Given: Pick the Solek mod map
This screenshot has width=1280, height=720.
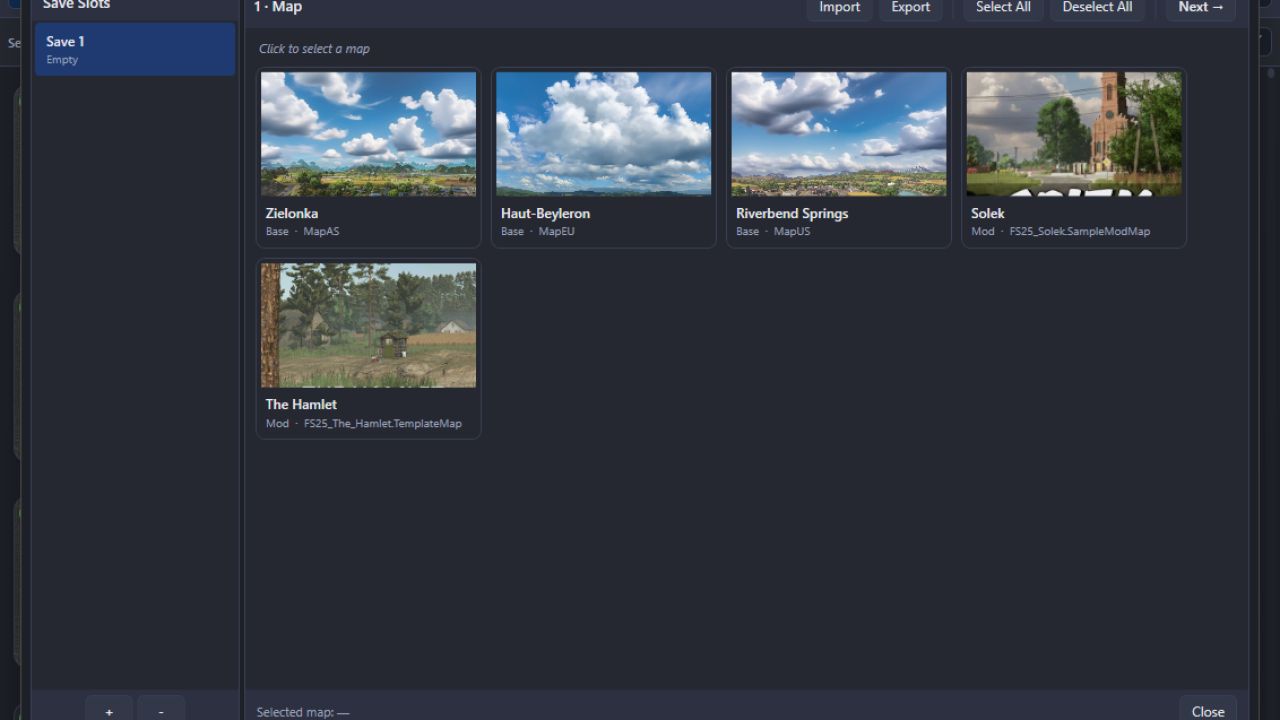Looking at the screenshot, I should pyautogui.click(x=1073, y=133).
